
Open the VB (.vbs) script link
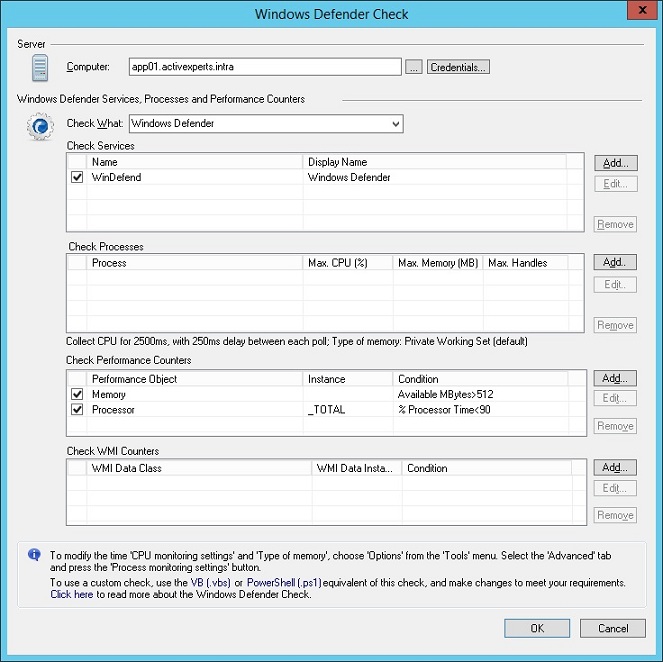(211, 583)
